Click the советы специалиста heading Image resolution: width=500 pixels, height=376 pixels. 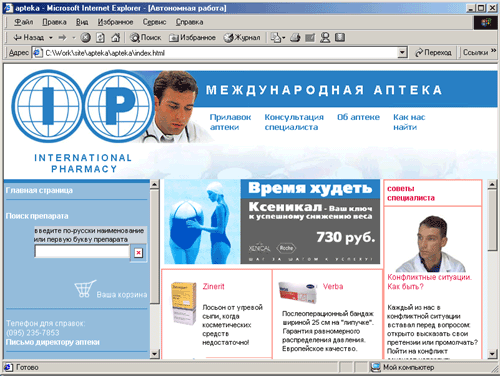(x=411, y=193)
